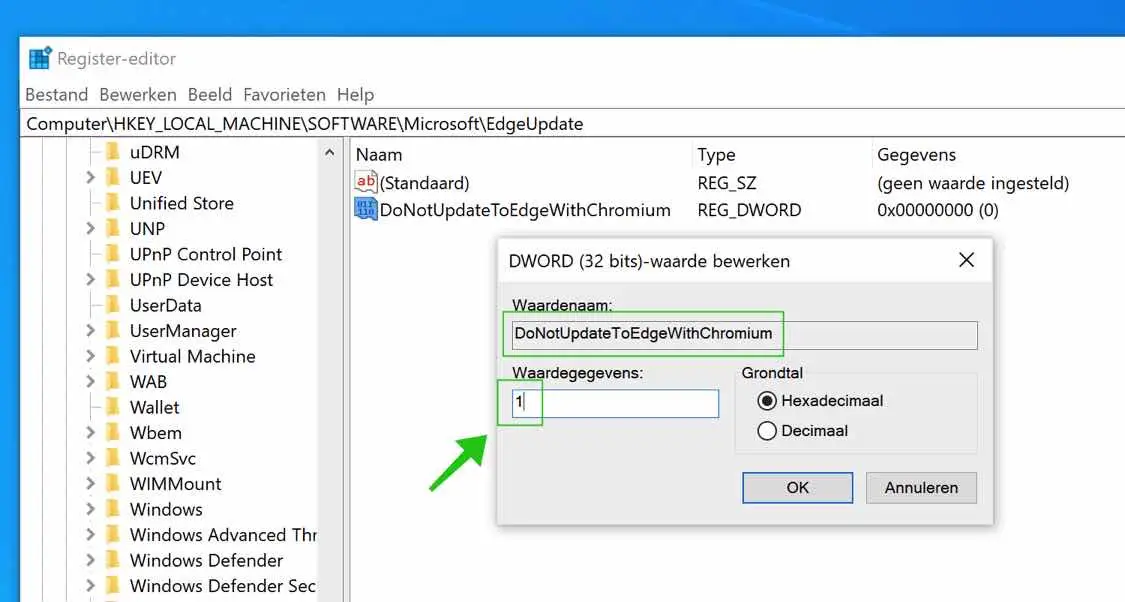1125x602 pixels.
Task: Expand the UserManager tree node
Action: 90,330
